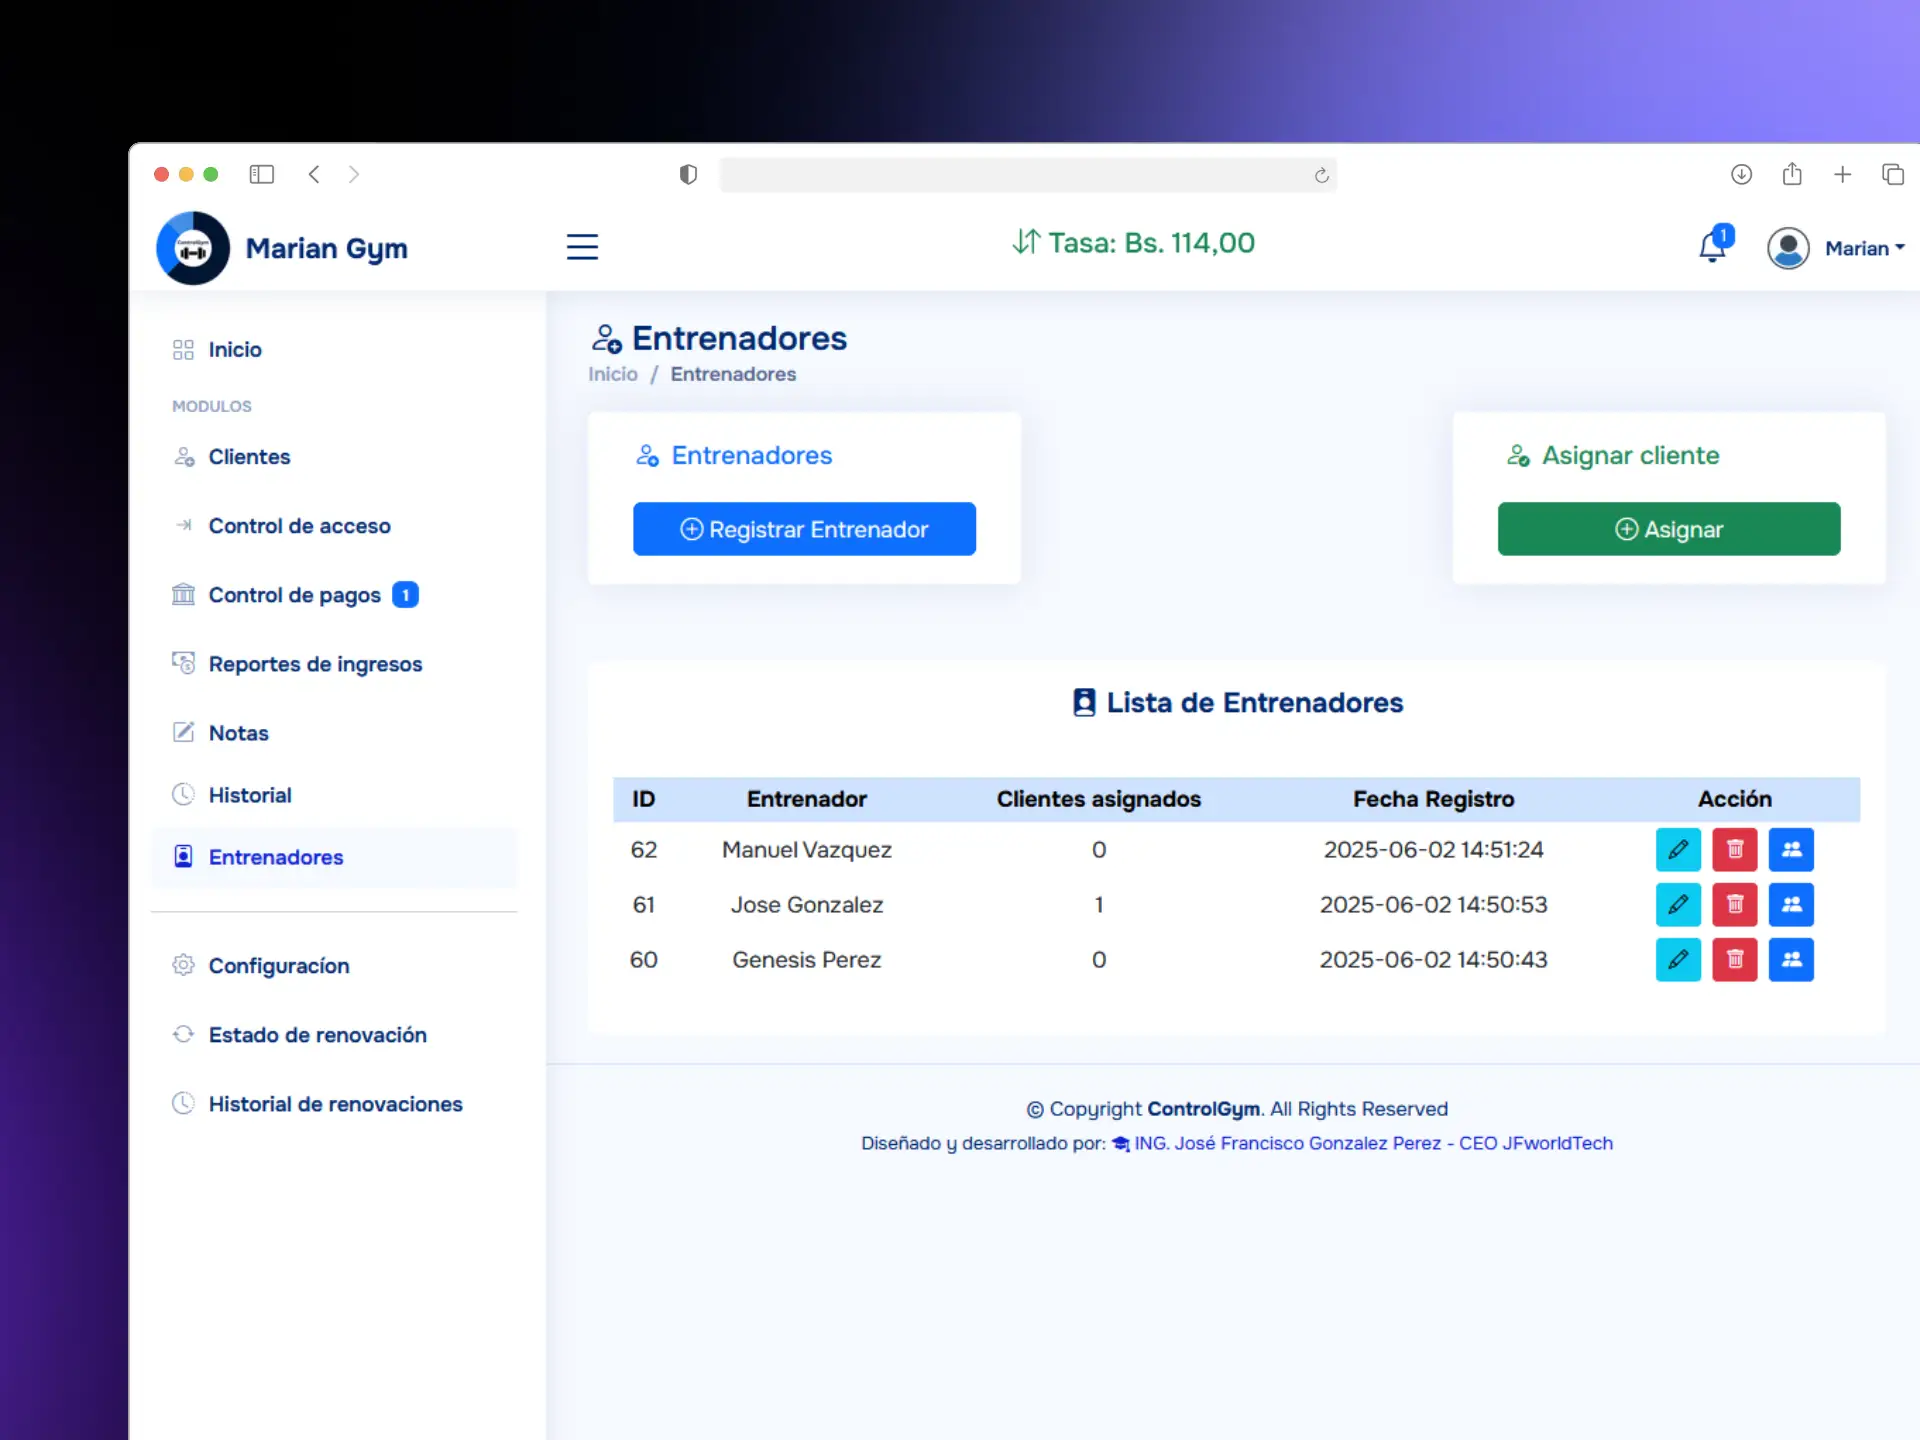Select Entrenadores in sidebar
1920x1440 pixels.
point(334,857)
